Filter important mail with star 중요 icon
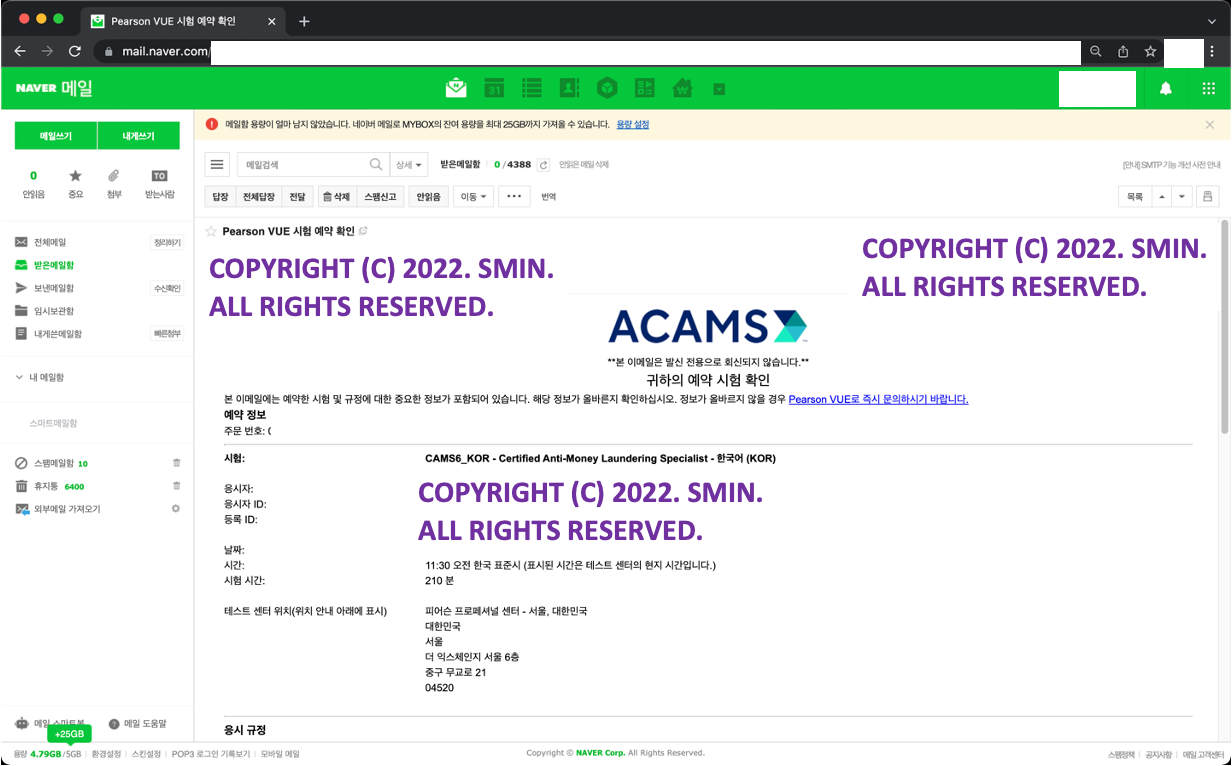Viewport: 1232px width, 766px height. point(75,184)
